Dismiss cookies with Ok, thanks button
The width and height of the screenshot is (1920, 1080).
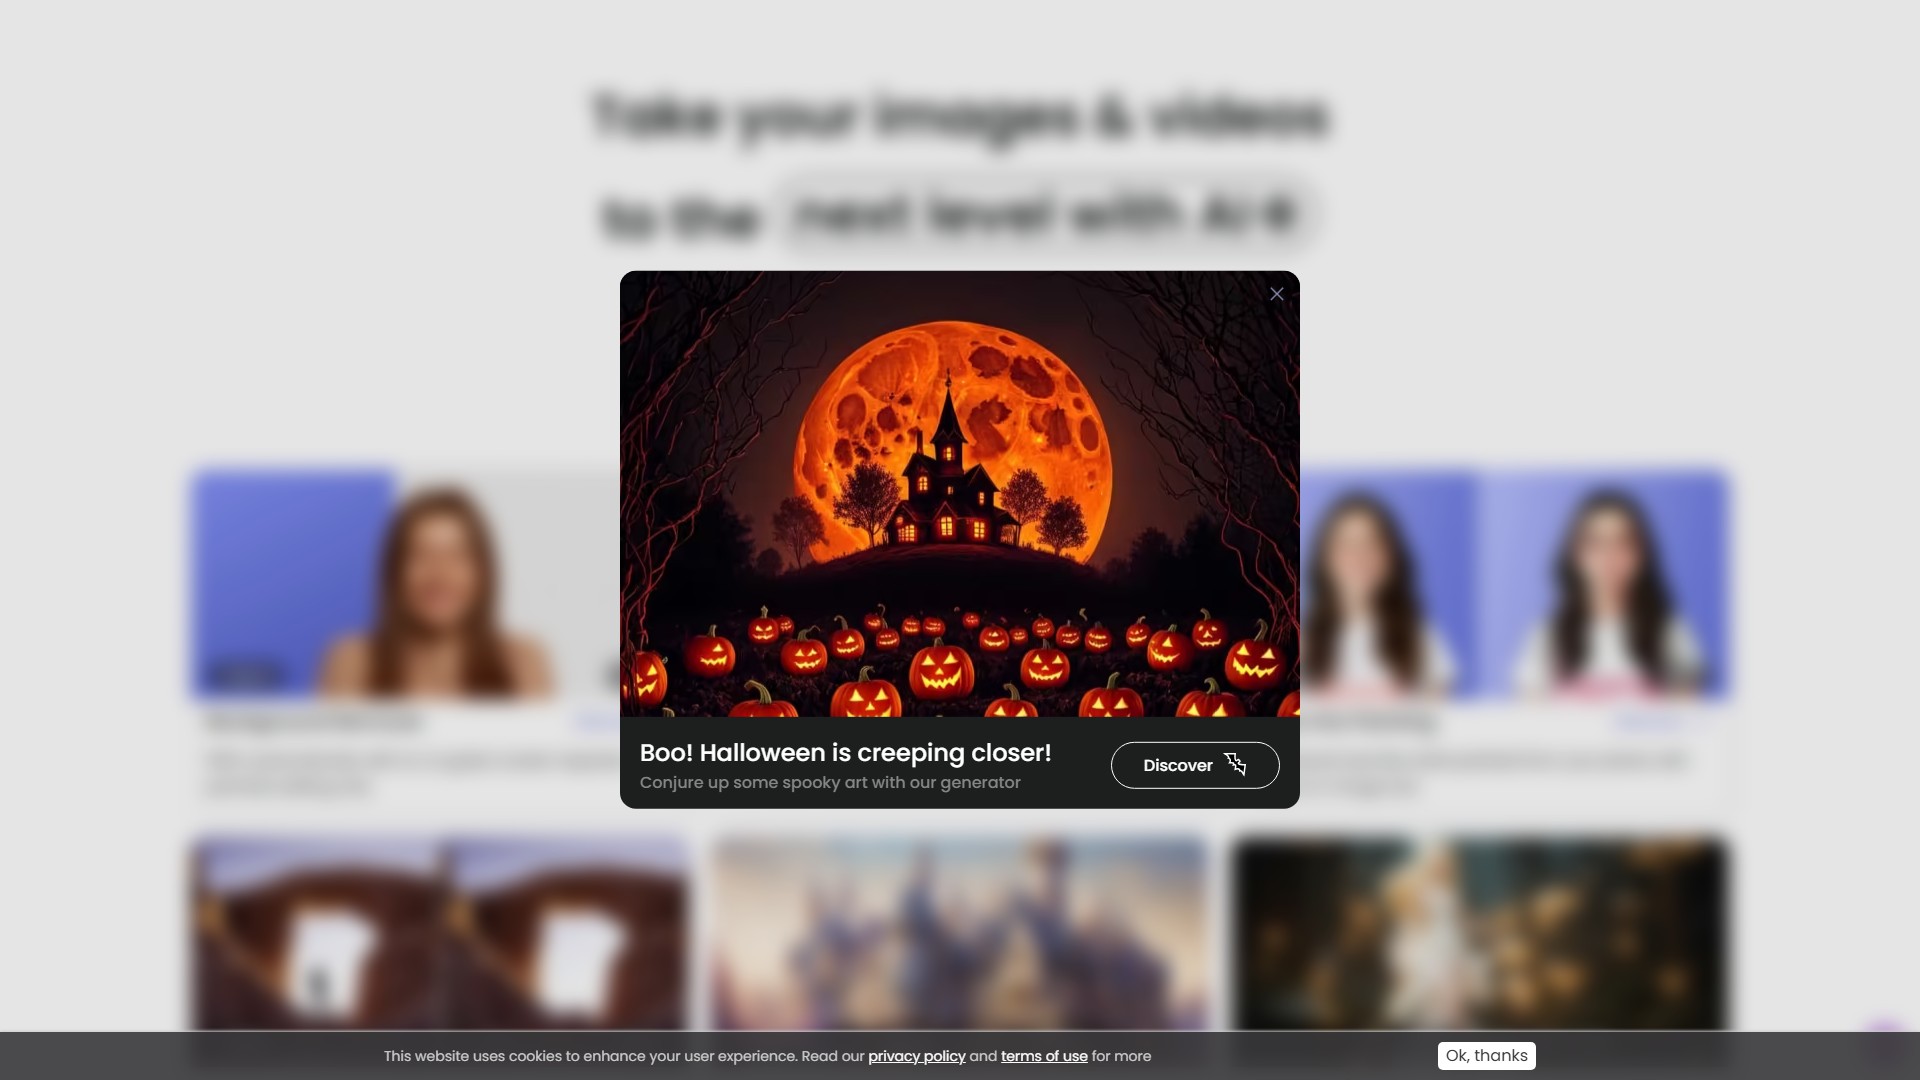(x=1486, y=1056)
